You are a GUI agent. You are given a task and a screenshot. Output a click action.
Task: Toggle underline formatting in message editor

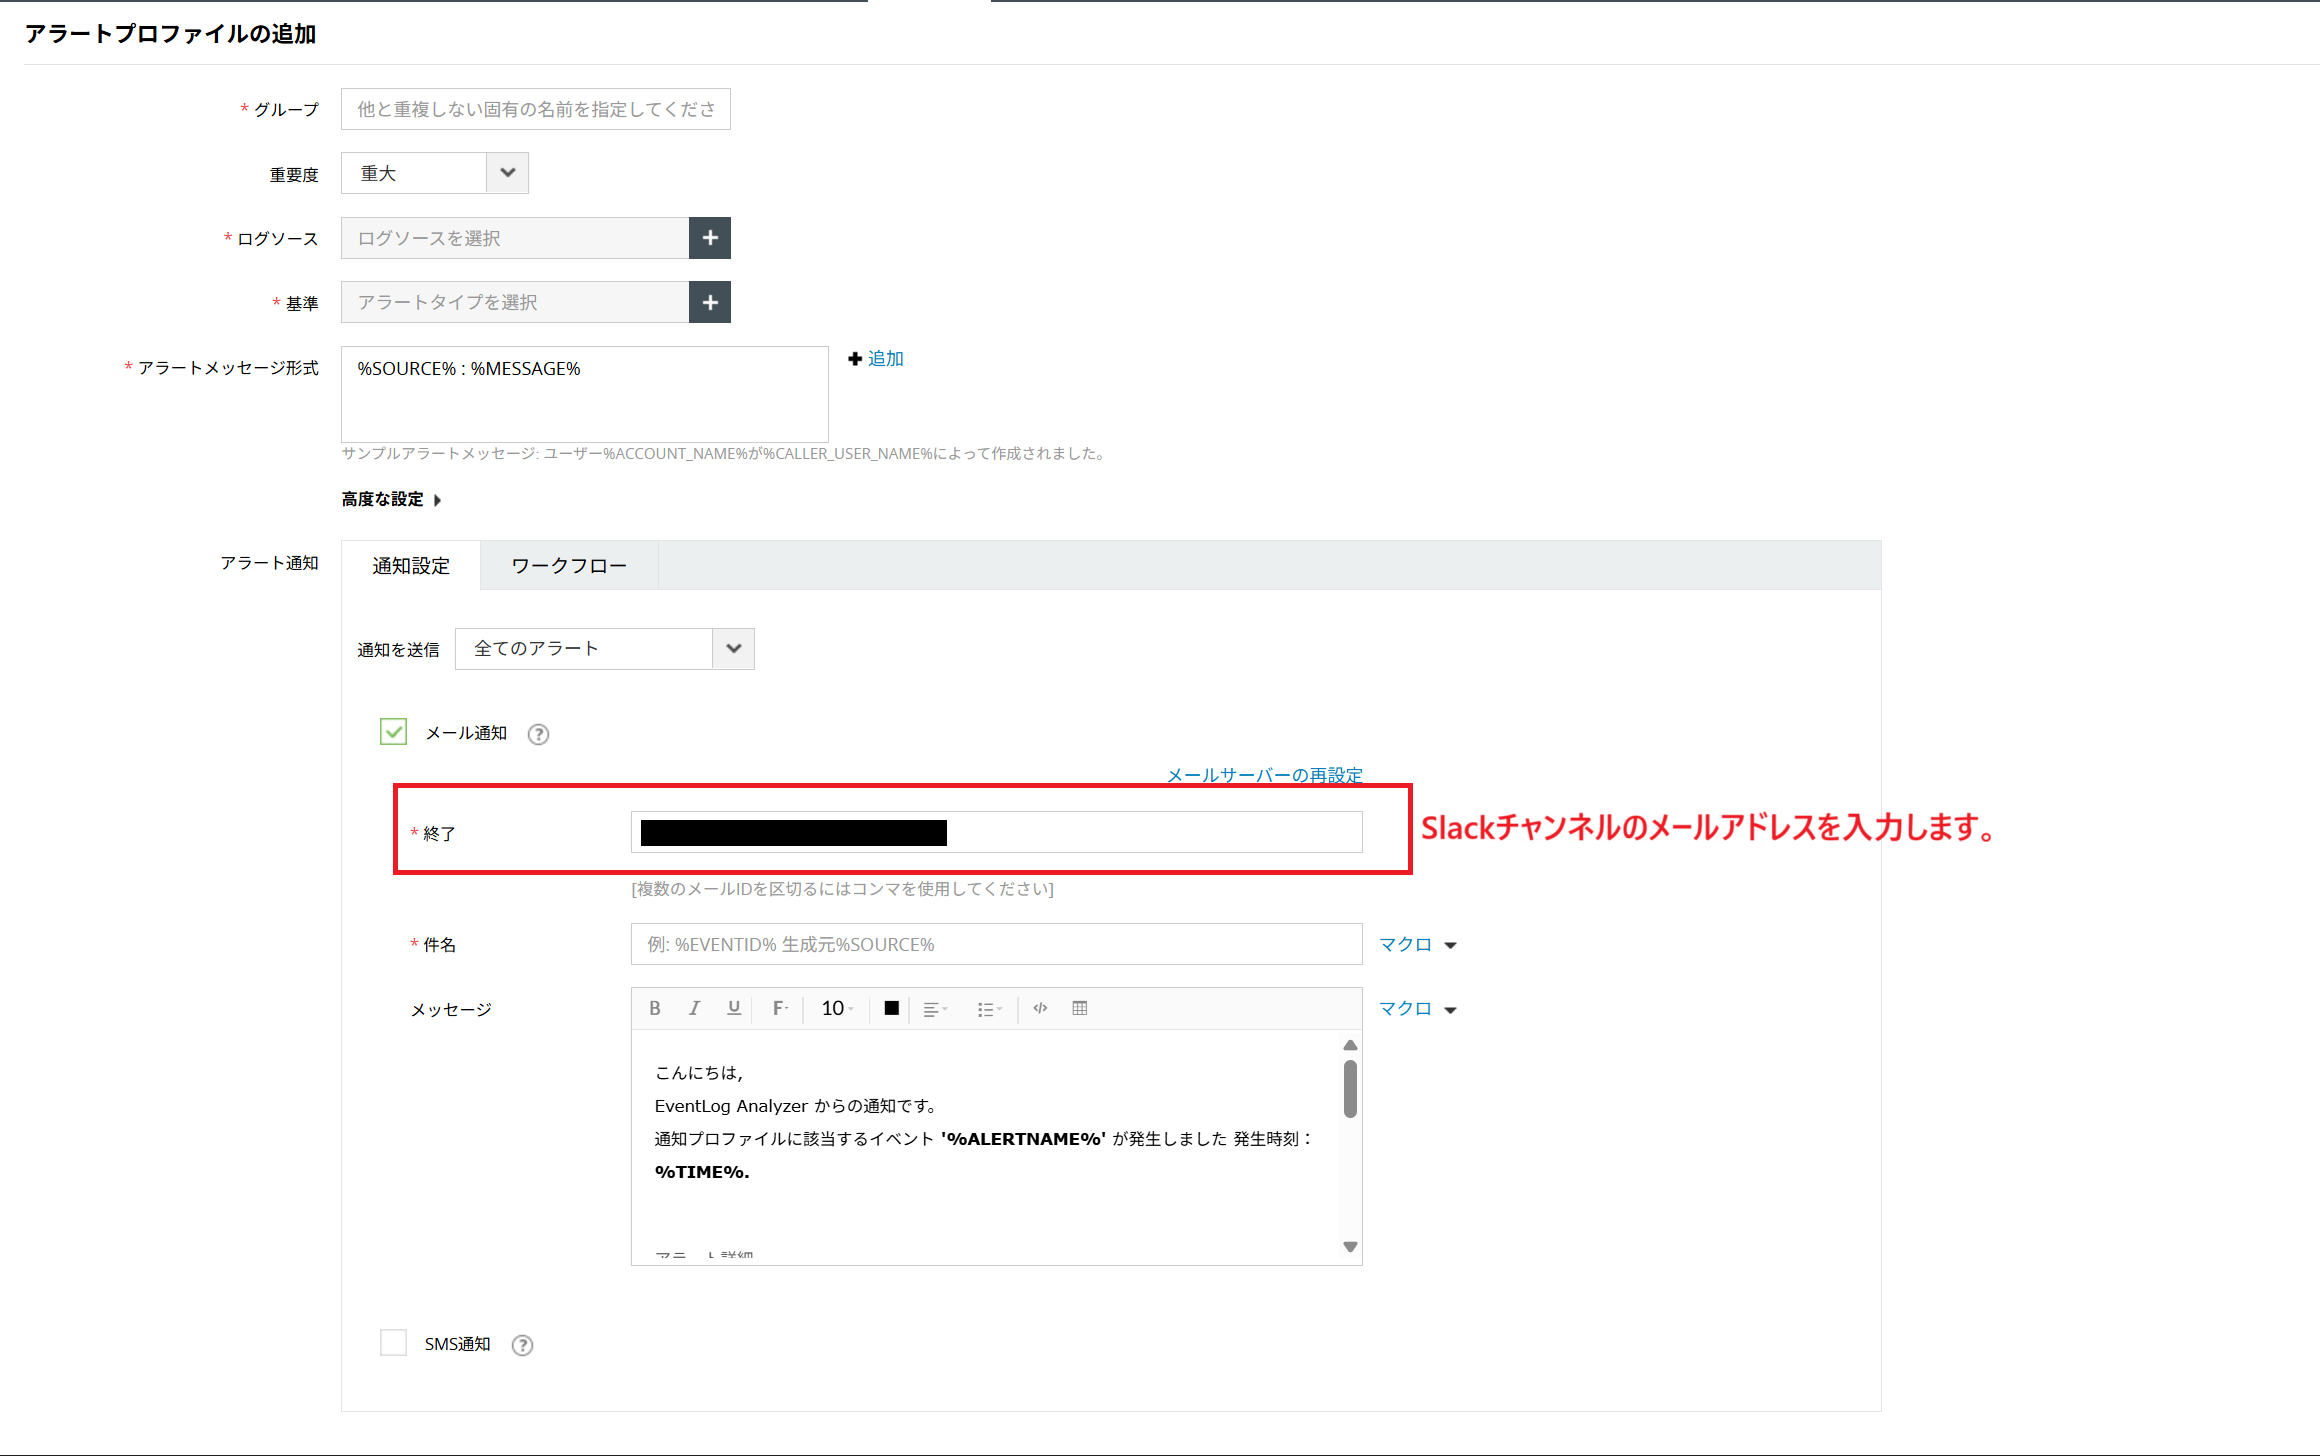point(734,1008)
